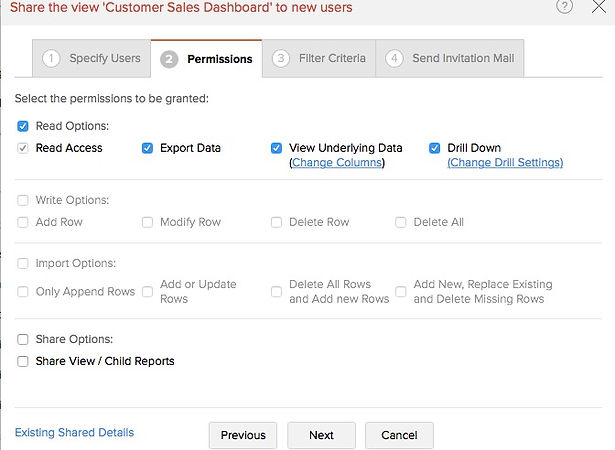Toggle the View Underlying Data checkbox

point(277,148)
